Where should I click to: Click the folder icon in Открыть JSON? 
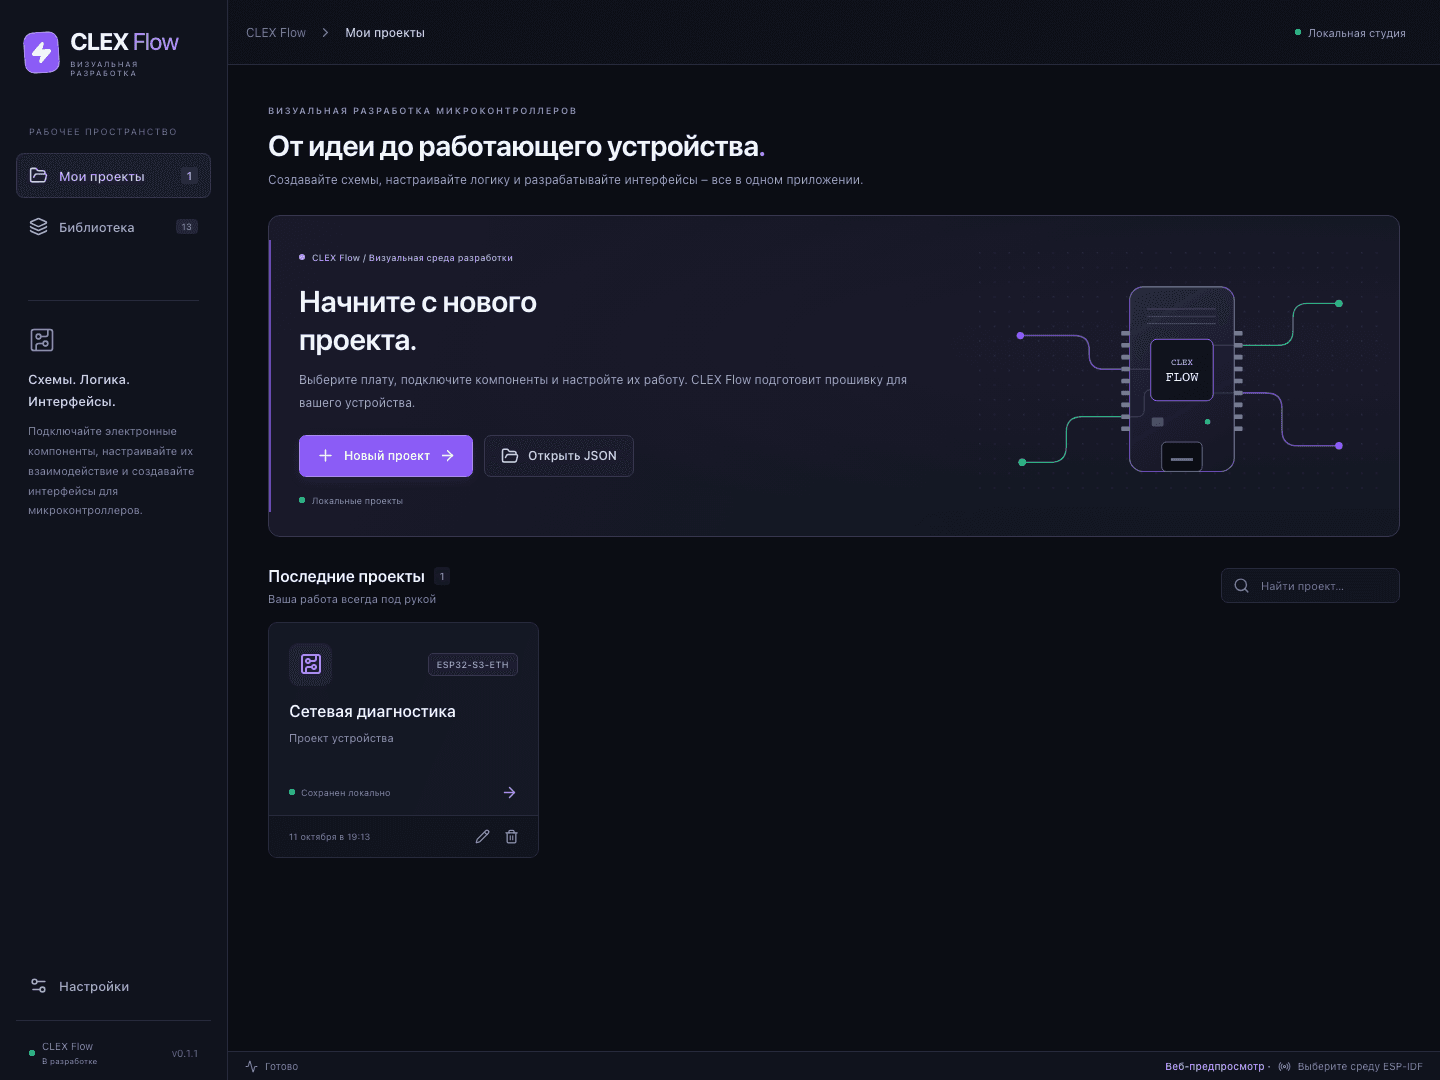click(510, 456)
